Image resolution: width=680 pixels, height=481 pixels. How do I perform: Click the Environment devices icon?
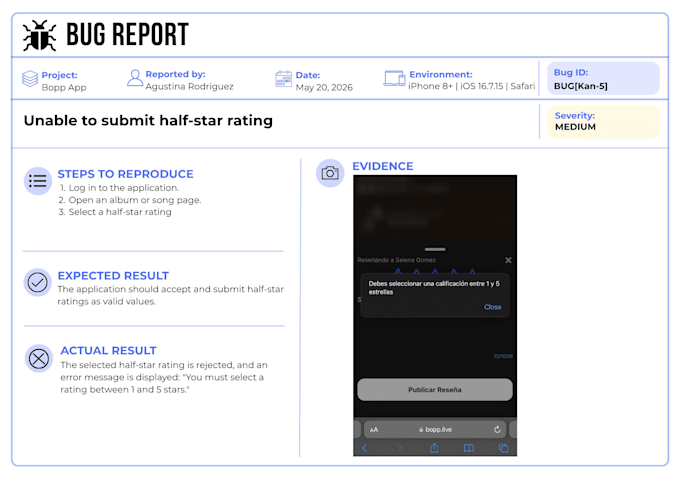pyautogui.click(x=394, y=79)
